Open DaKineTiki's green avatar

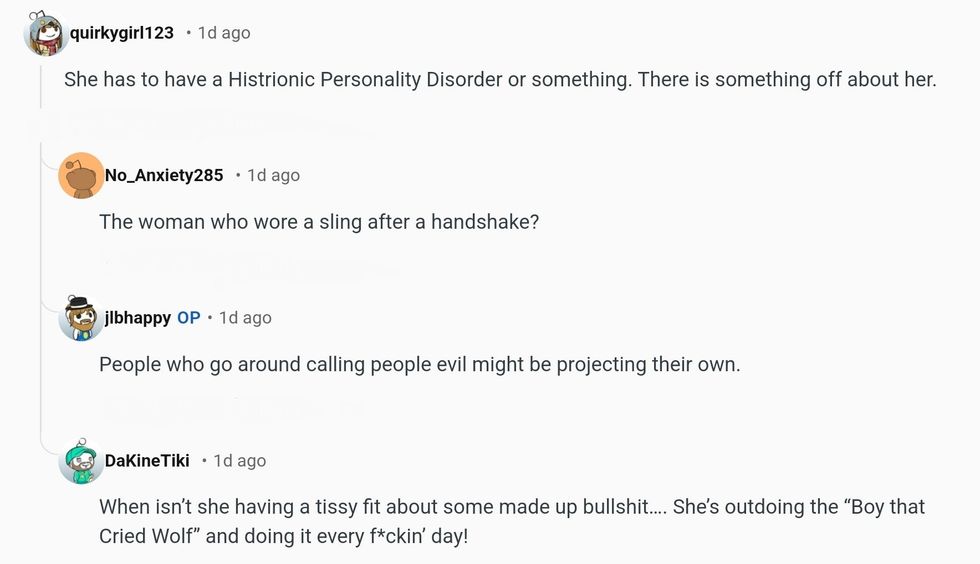(80, 461)
